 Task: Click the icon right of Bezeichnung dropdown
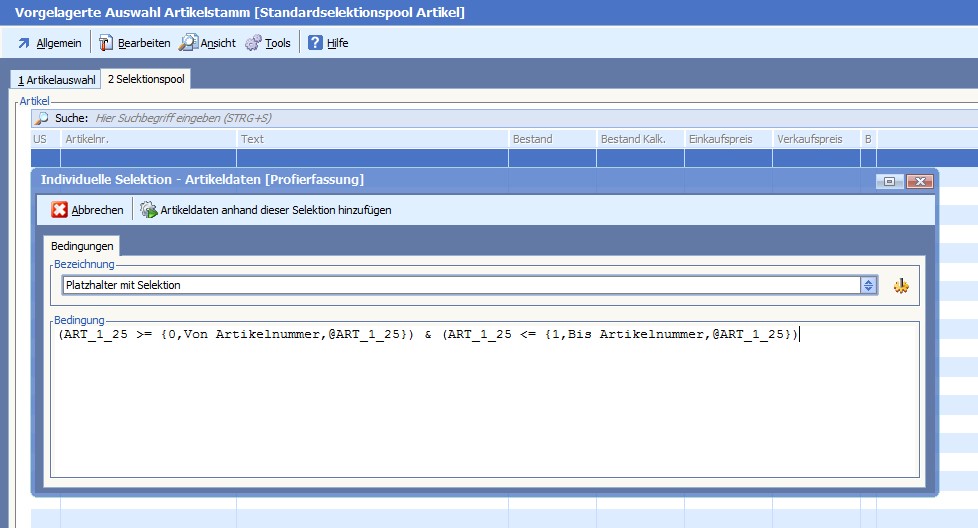901,286
